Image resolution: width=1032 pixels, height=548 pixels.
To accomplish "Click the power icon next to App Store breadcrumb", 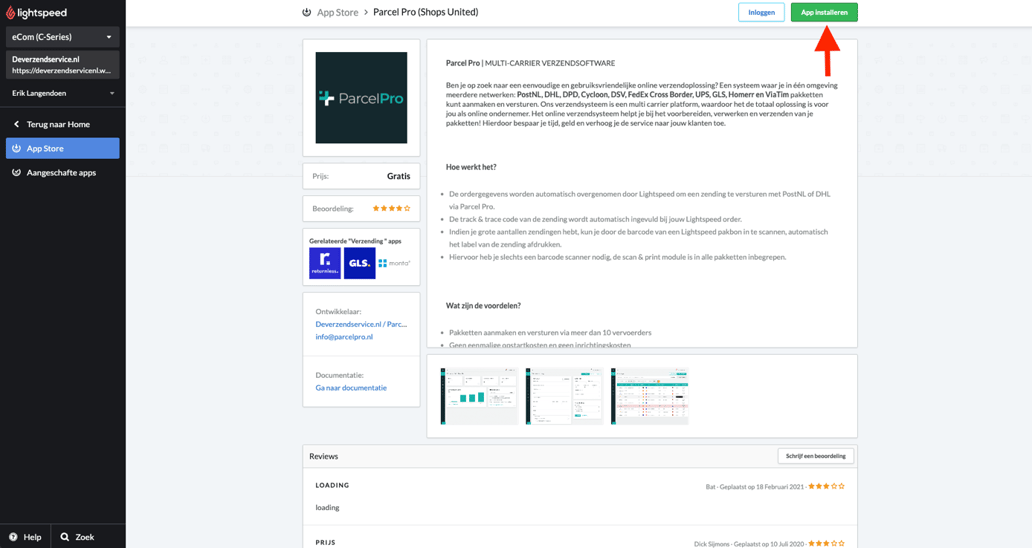I will (307, 13).
